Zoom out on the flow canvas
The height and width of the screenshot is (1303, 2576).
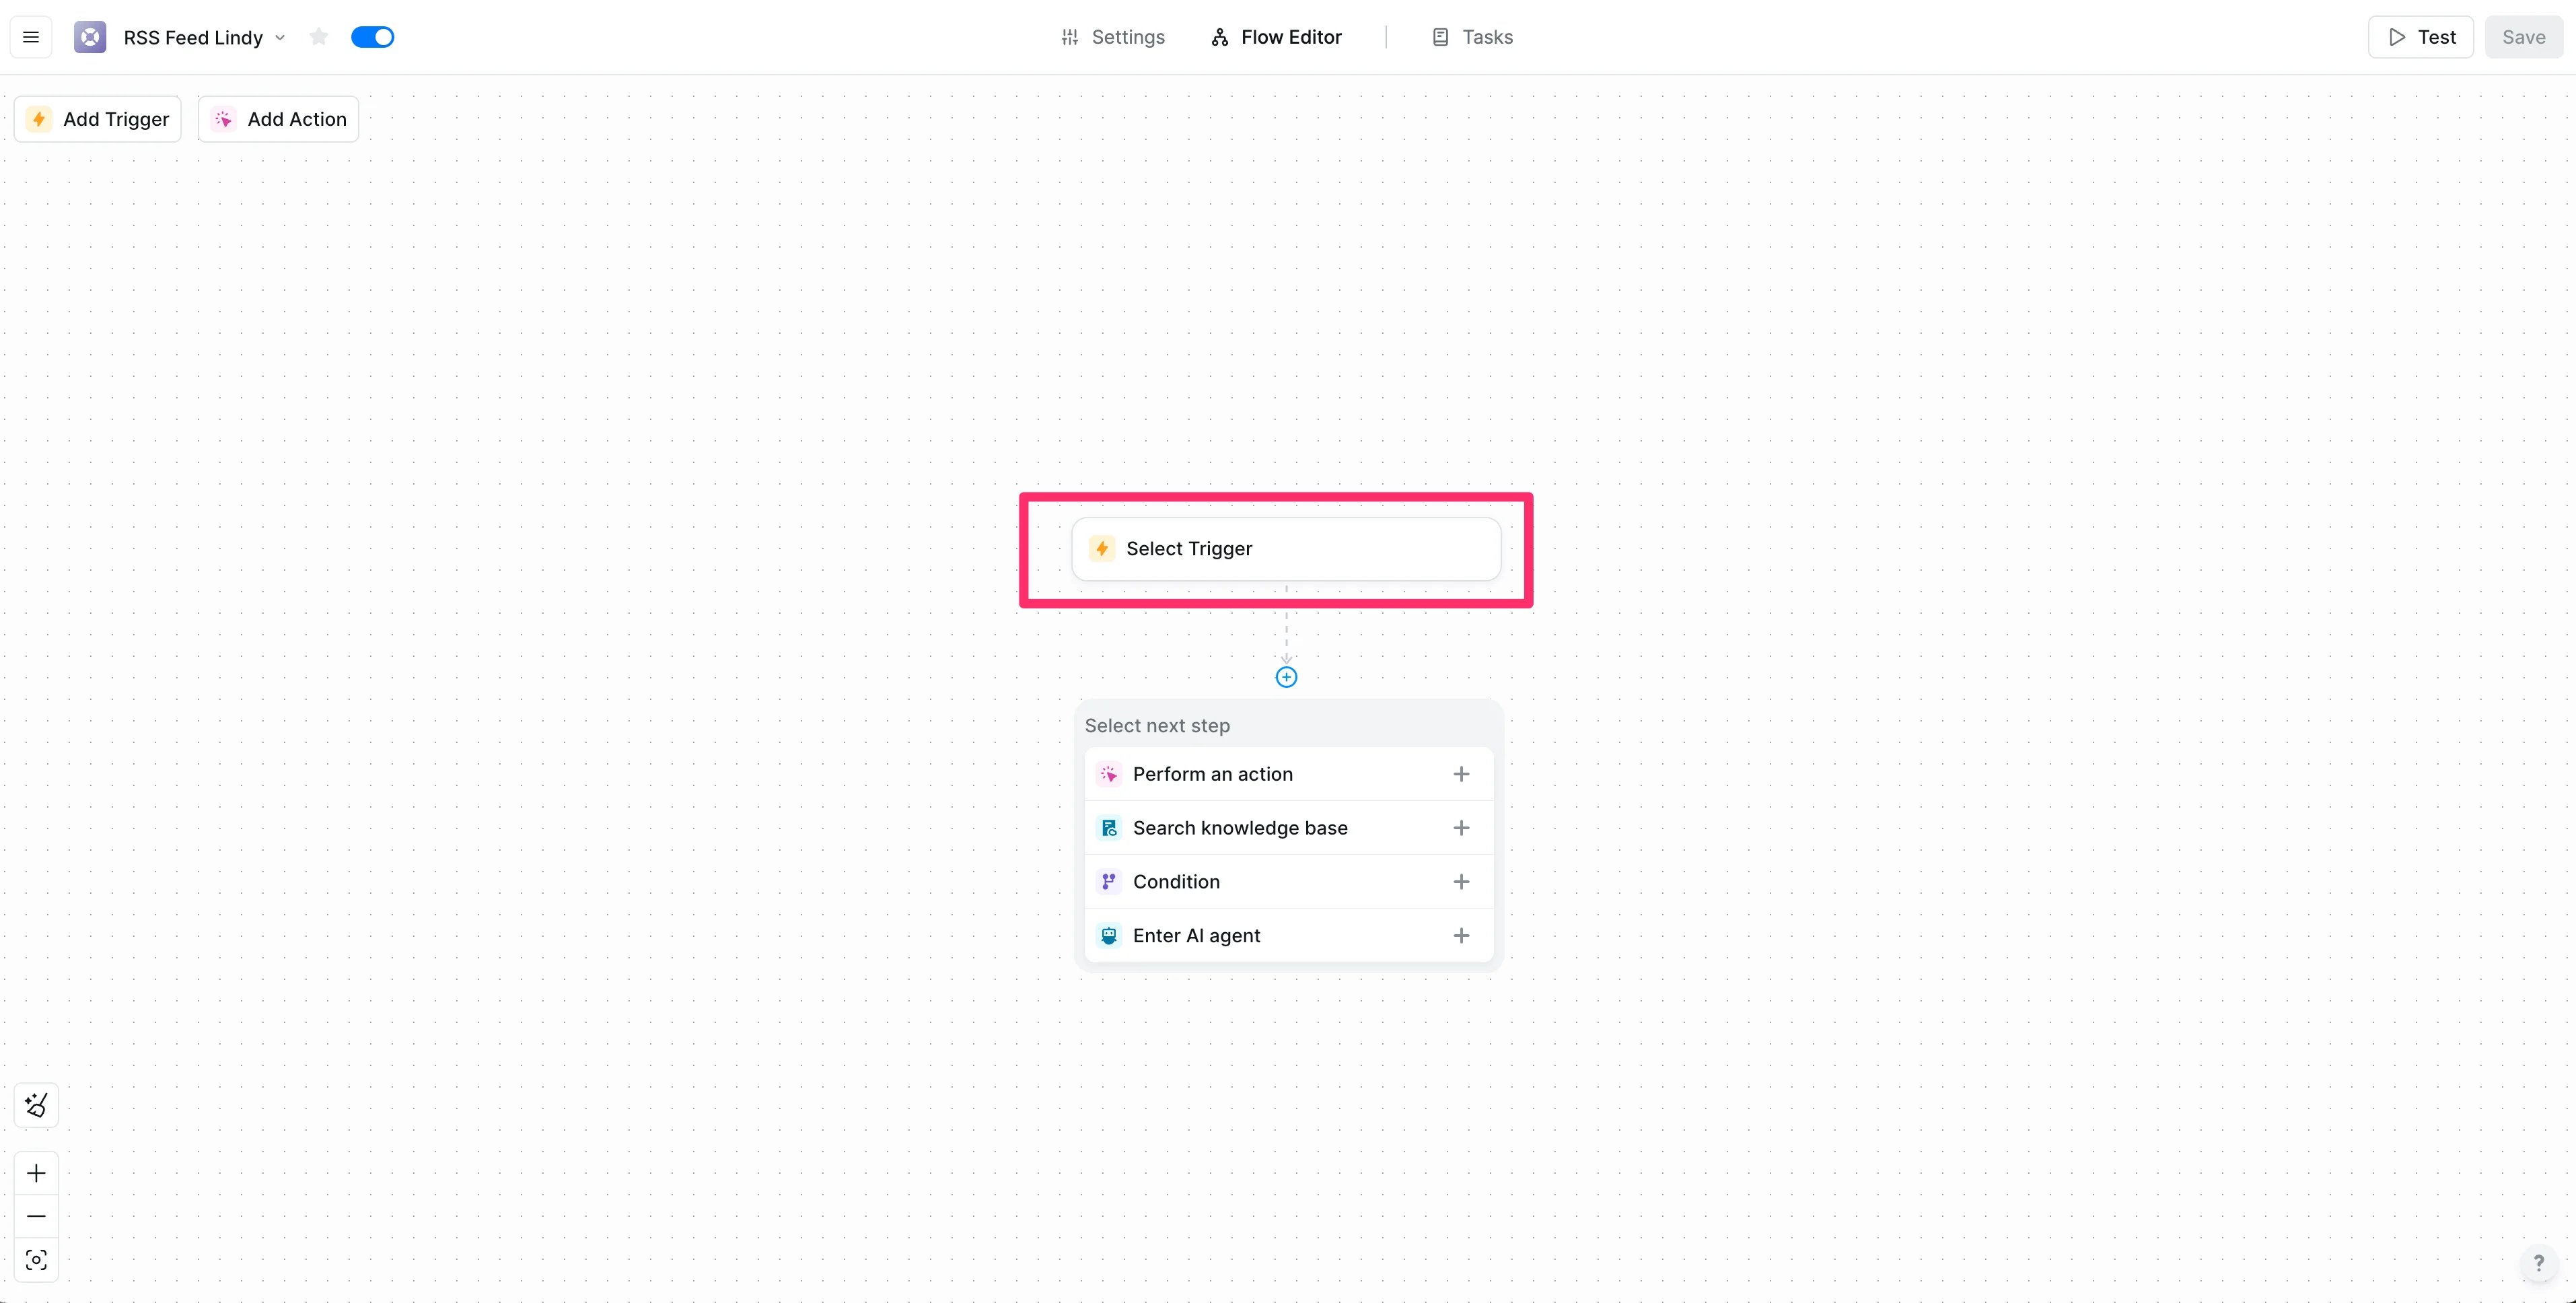coord(36,1216)
